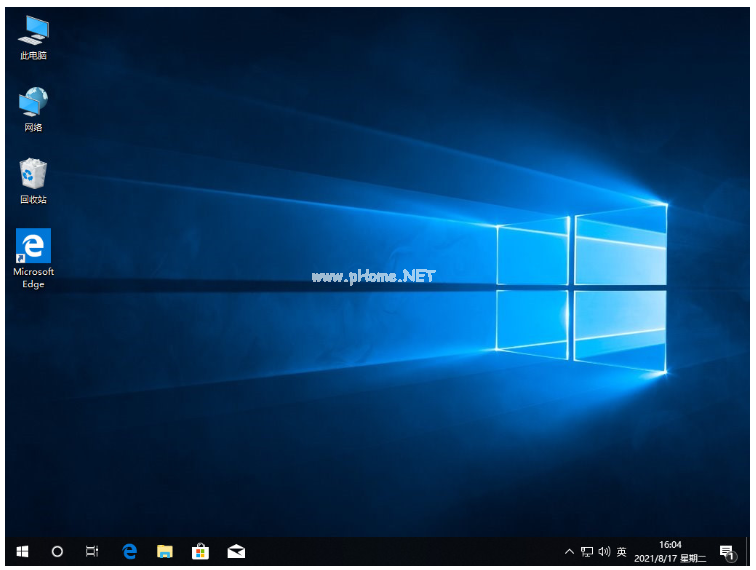Open the volume control speaker icon
Image resolution: width=756 pixels, height=570 pixels.
[604, 551]
